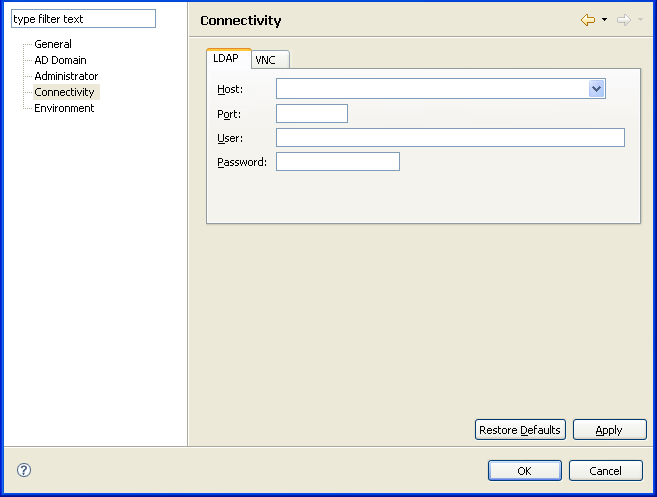Viewport: 657px width, 497px height.
Task: Open the help question mark icon
Action: point(24,470)
